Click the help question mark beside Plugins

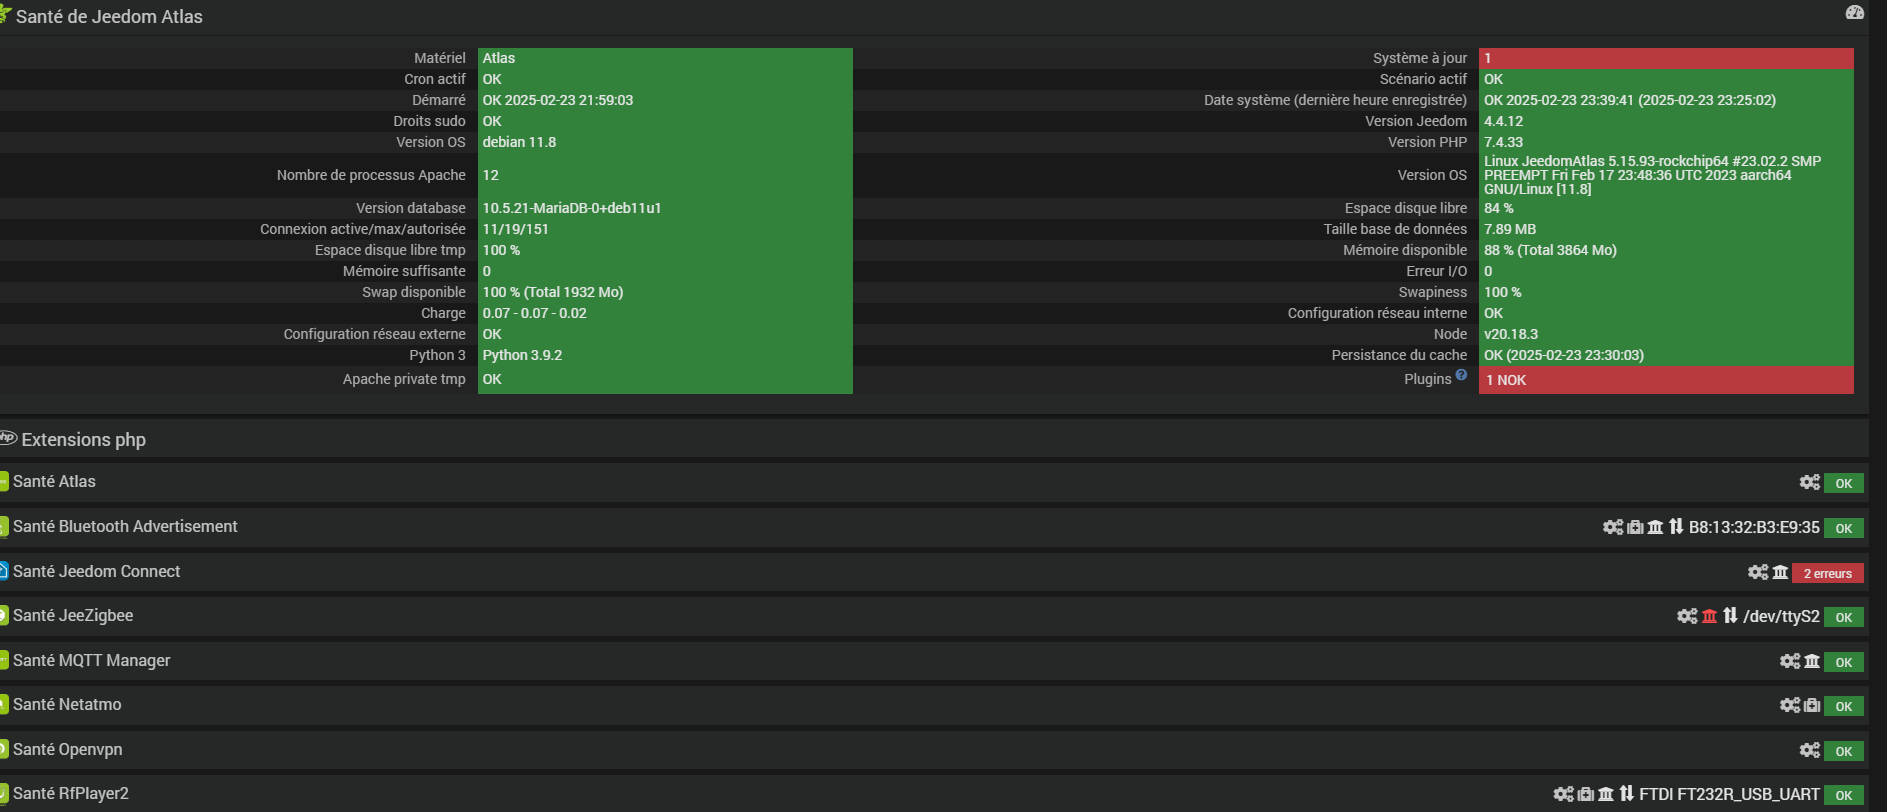(x=1461, y=375)
